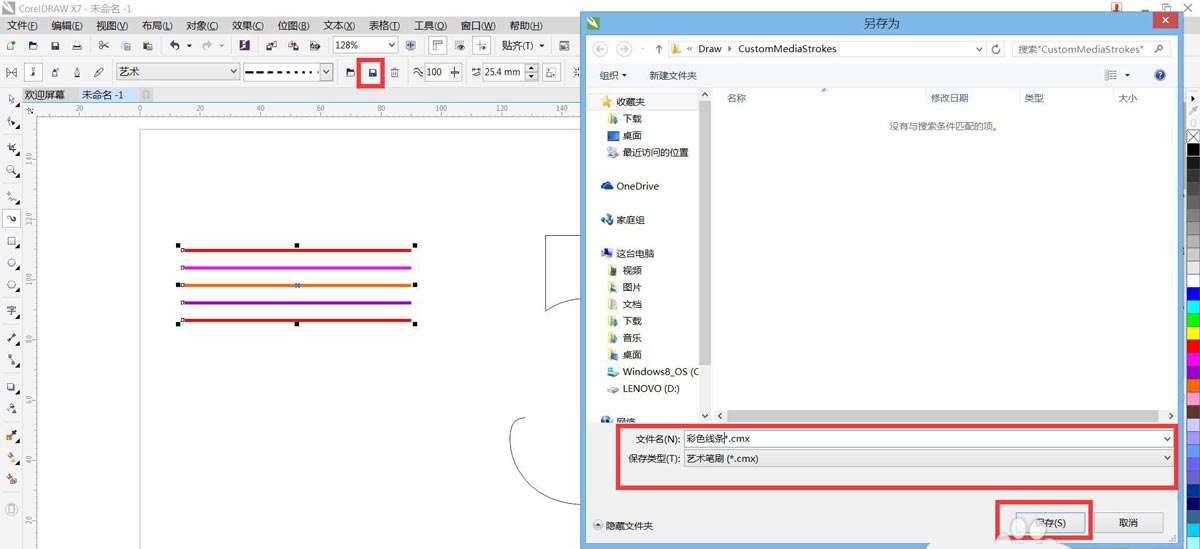The height and width of the screenshot is (549, 1200).
Task: Click the scissors cut icon
Action: [x=103, y=46]
